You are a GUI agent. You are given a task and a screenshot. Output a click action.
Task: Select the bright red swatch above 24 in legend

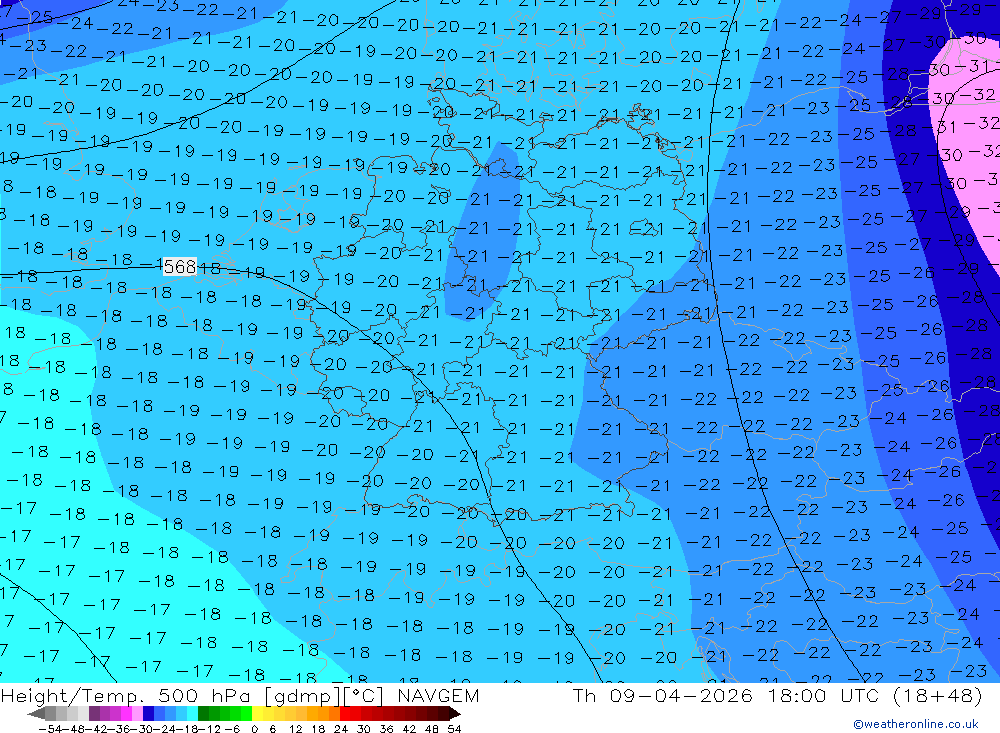coord(345,713)
